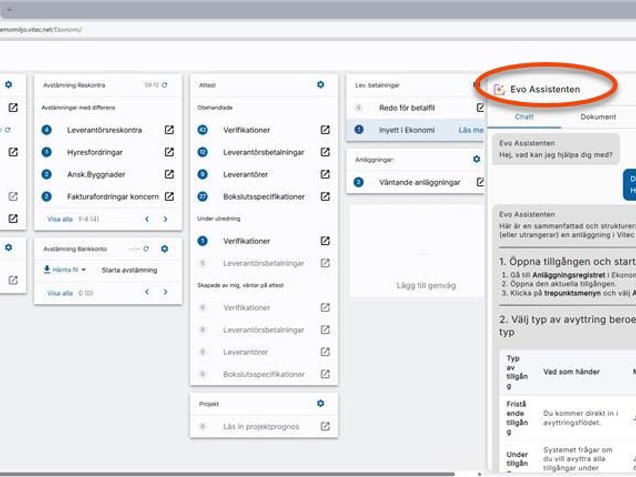Open Bokslutsspecifikationer under Obehandlade via link icon
Screen dimensions: 636x477
(325, 197)
